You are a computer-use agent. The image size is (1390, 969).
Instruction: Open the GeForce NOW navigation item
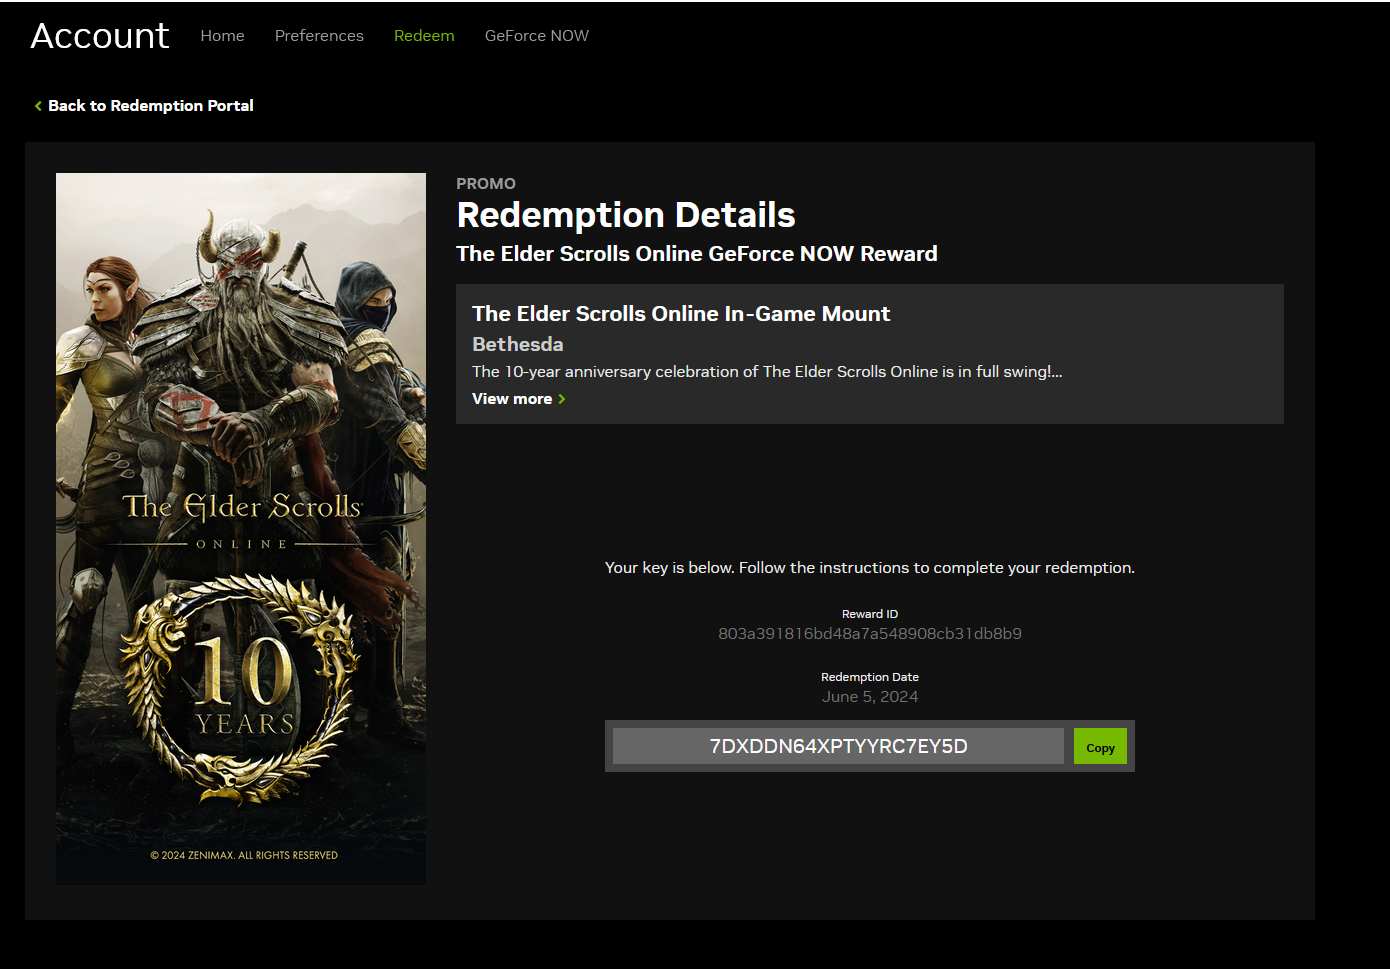point(537,36)
